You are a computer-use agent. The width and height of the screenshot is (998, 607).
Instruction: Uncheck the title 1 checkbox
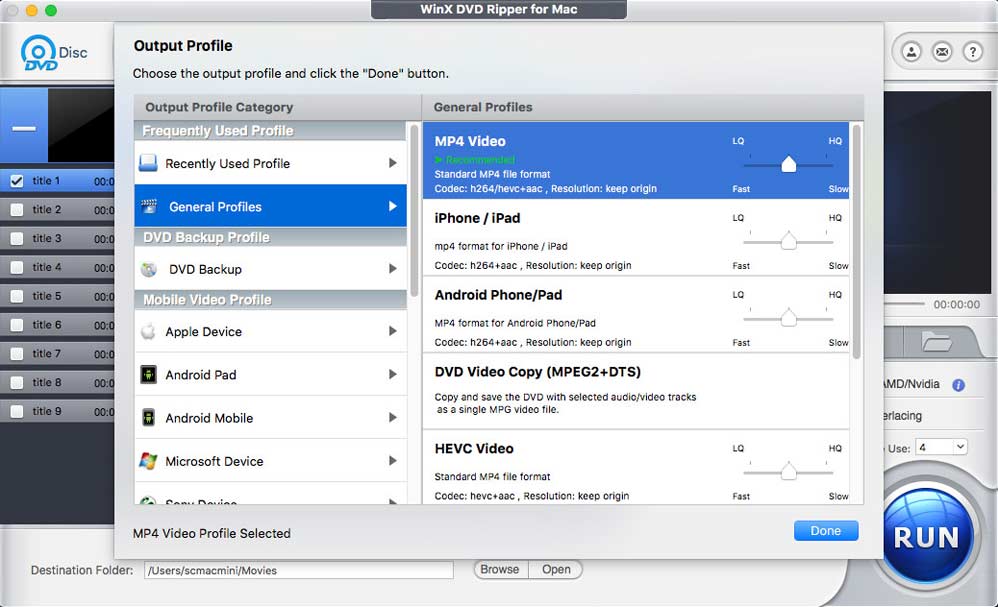pos(17,181)
